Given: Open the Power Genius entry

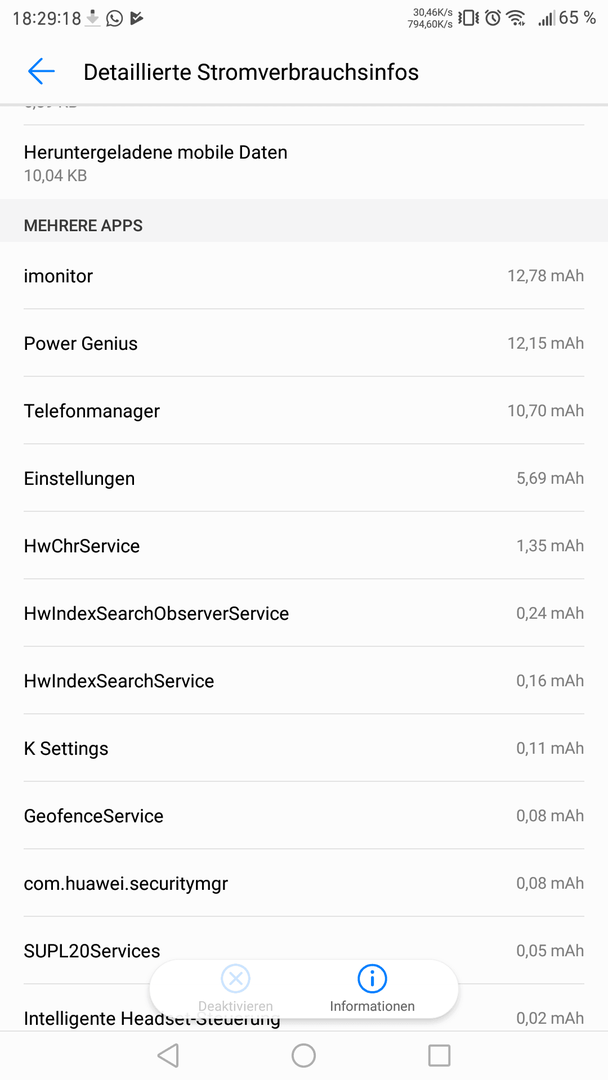Looking at the screenshot, I should 304,343.
